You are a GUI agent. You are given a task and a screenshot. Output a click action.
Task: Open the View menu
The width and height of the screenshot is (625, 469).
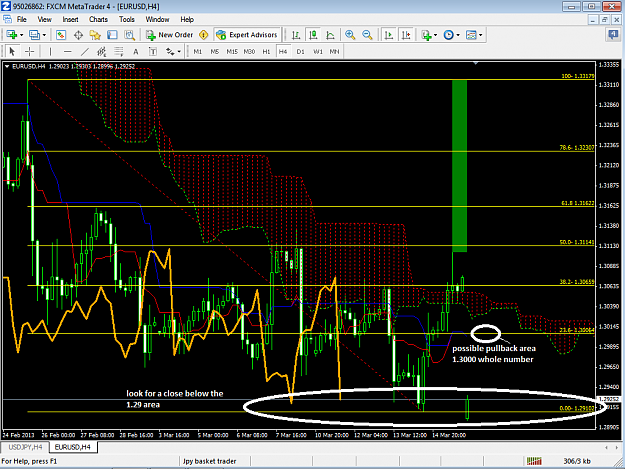45,19
